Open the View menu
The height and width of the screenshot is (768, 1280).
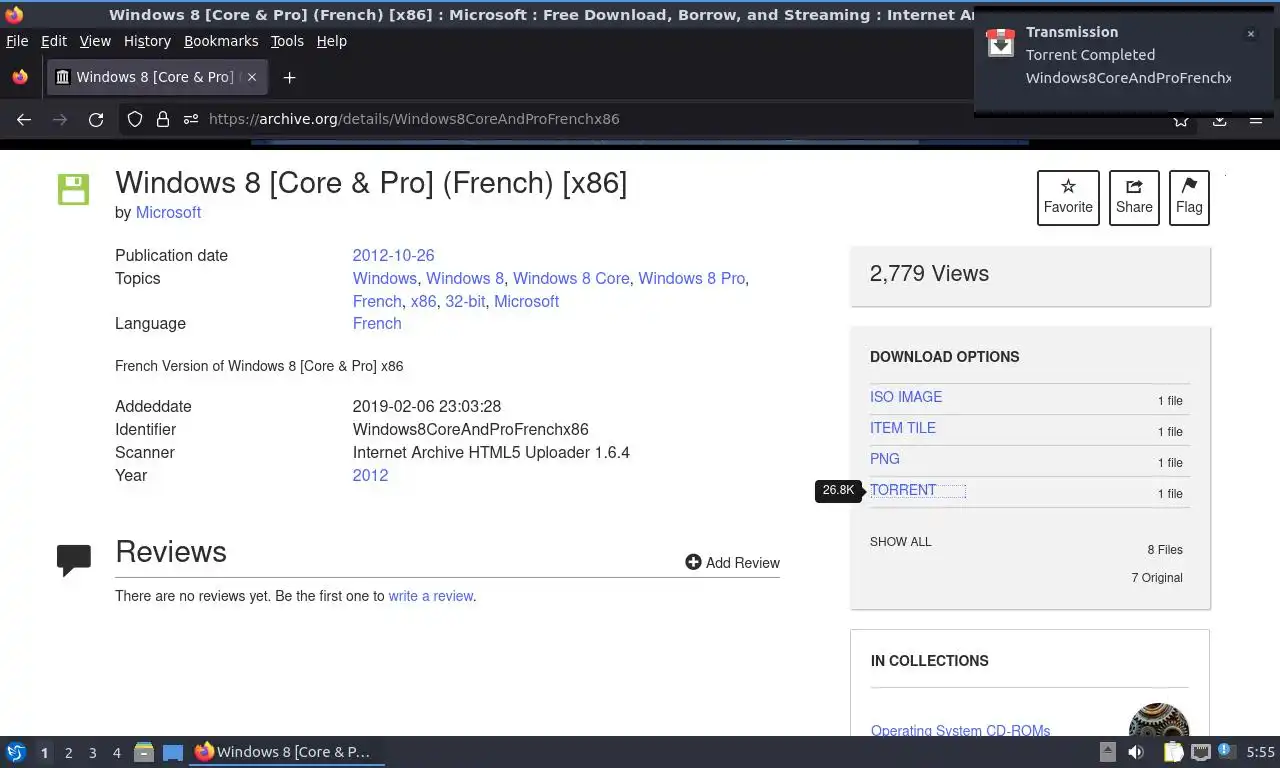pyautogui.click(x=95, y=41)
